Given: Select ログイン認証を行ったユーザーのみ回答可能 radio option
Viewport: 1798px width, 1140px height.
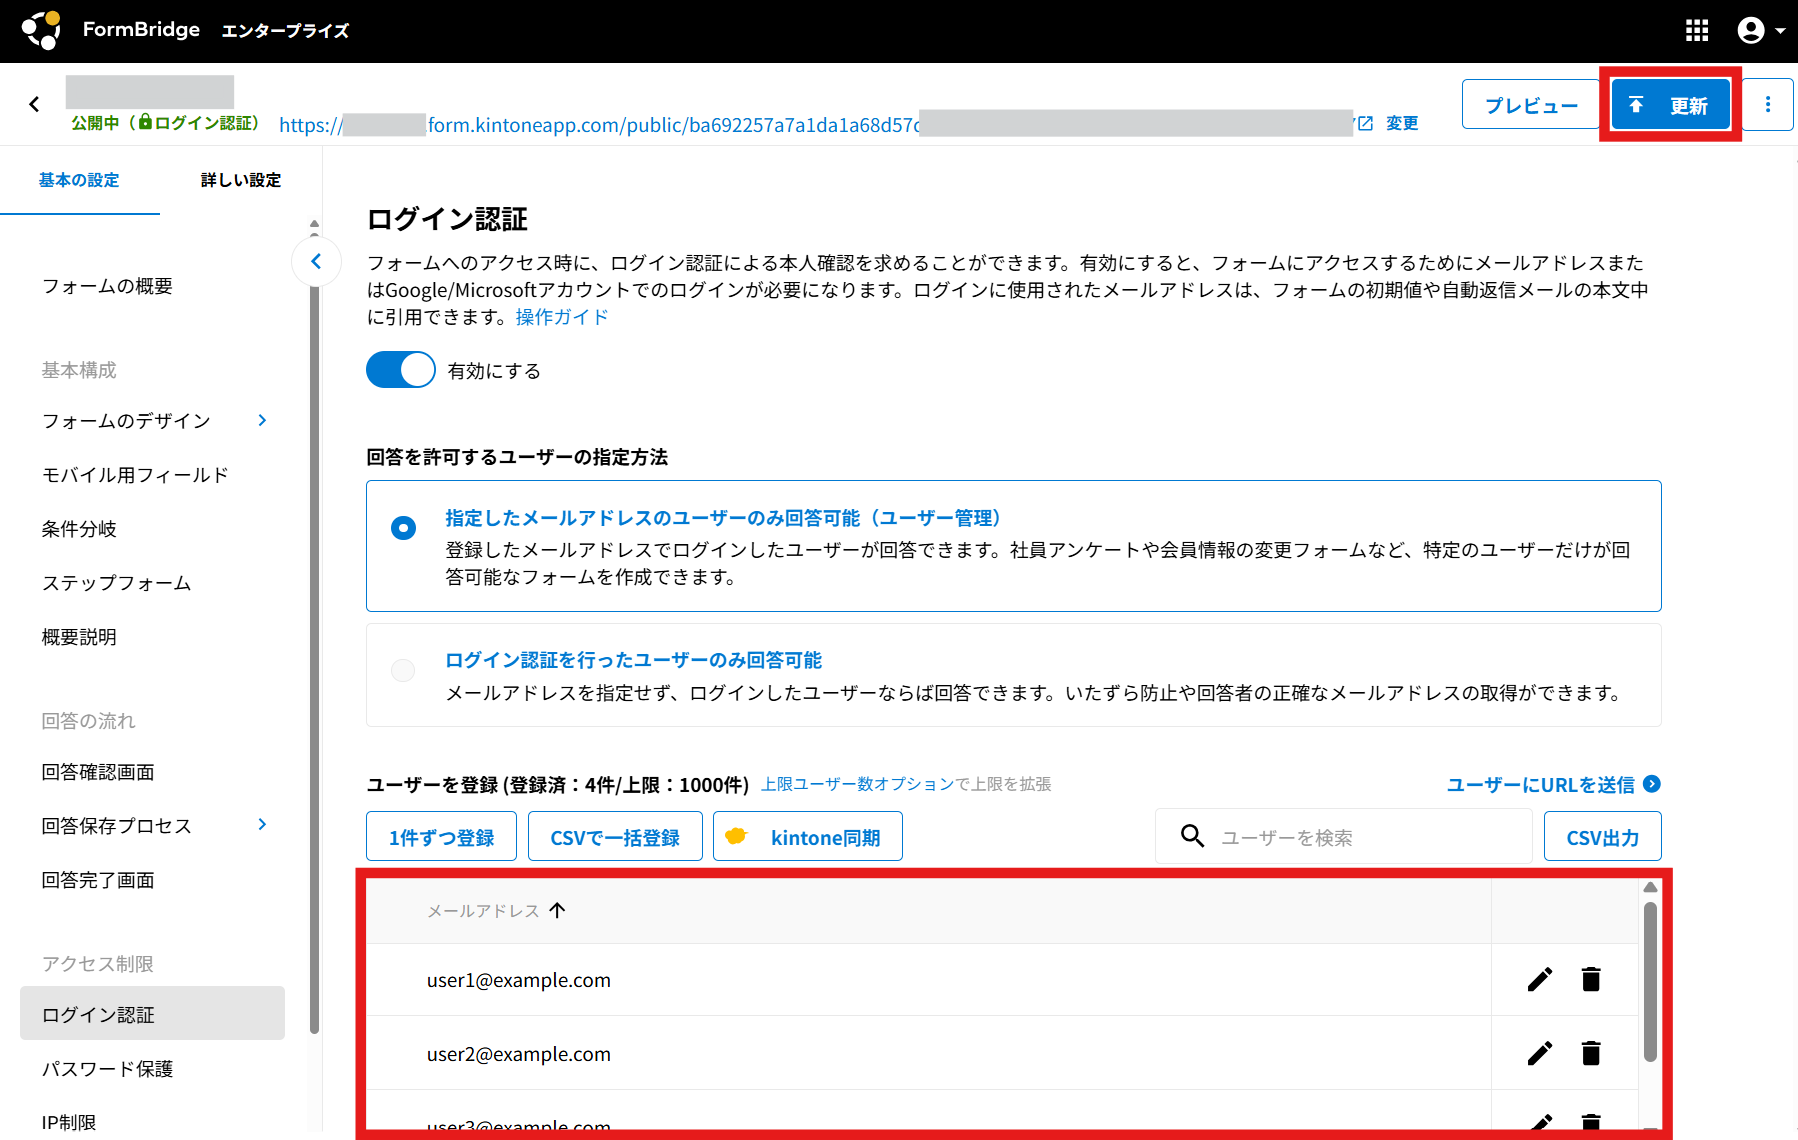Looking at the screenshot, I should coord(404,670).
